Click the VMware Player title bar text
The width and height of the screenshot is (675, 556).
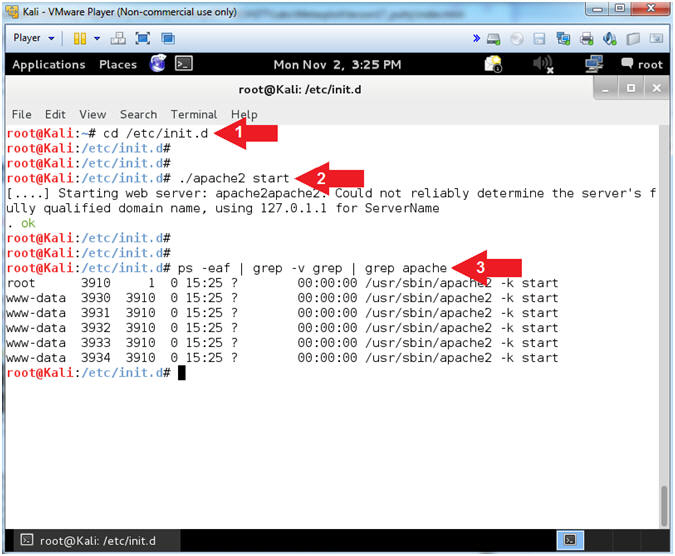[129, 12]
